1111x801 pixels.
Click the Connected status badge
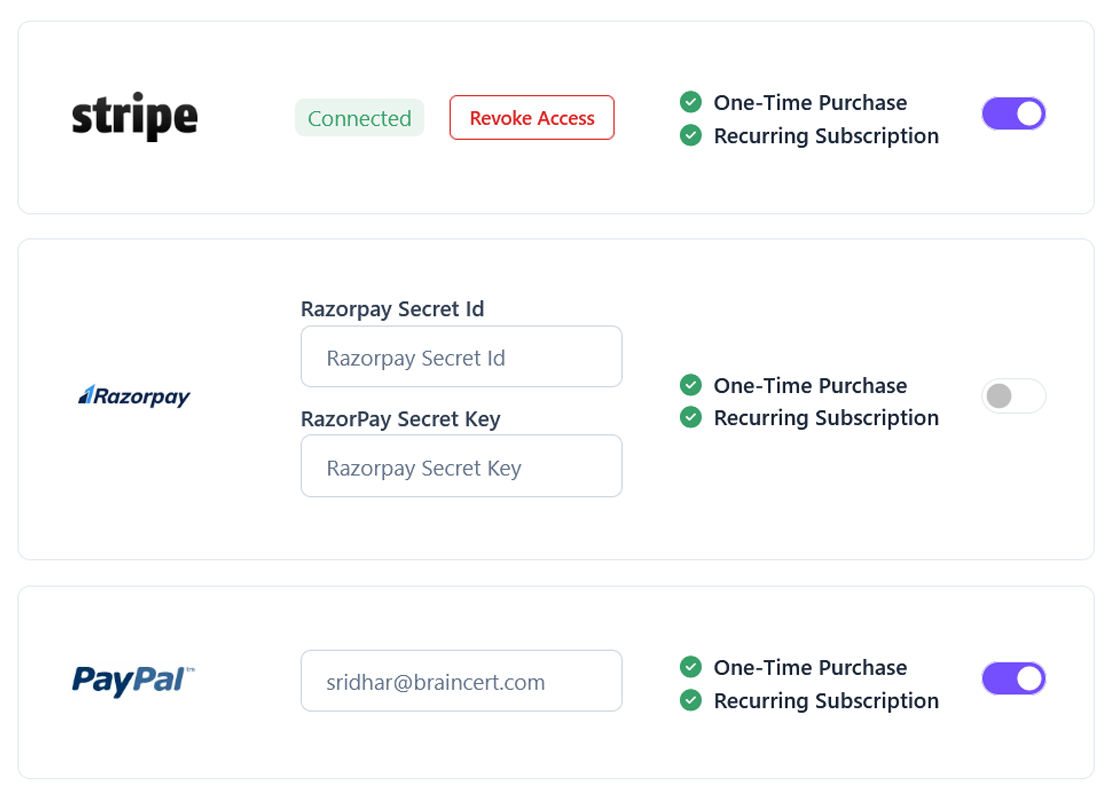[x=359, y=118]
